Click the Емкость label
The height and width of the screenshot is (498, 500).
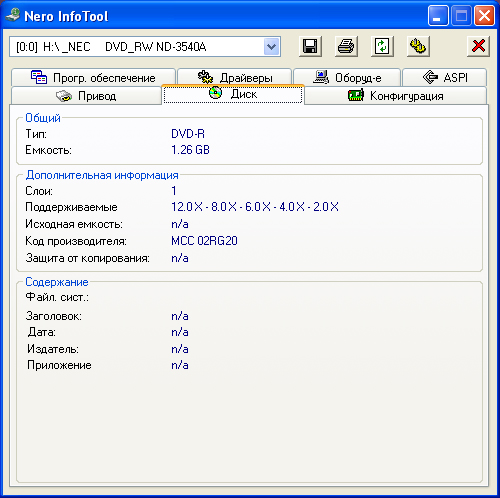pyautogui.click(x=49, y=150)
